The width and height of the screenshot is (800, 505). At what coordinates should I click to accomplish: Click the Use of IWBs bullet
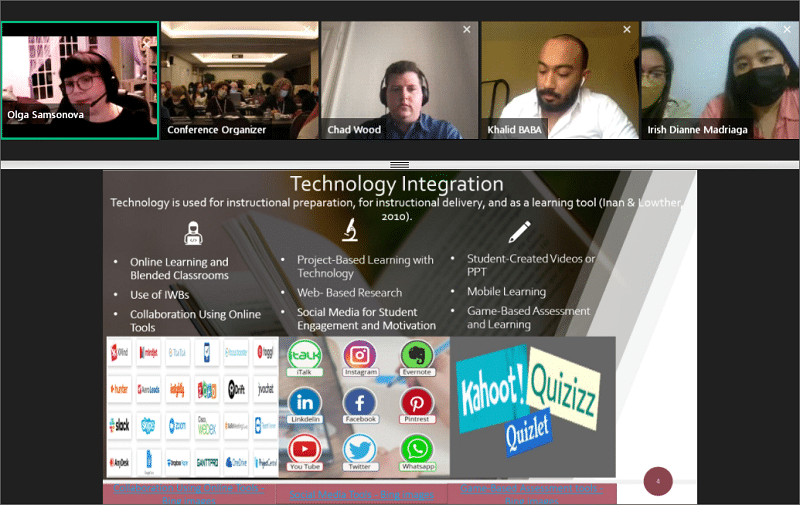[x=160, y=295]
